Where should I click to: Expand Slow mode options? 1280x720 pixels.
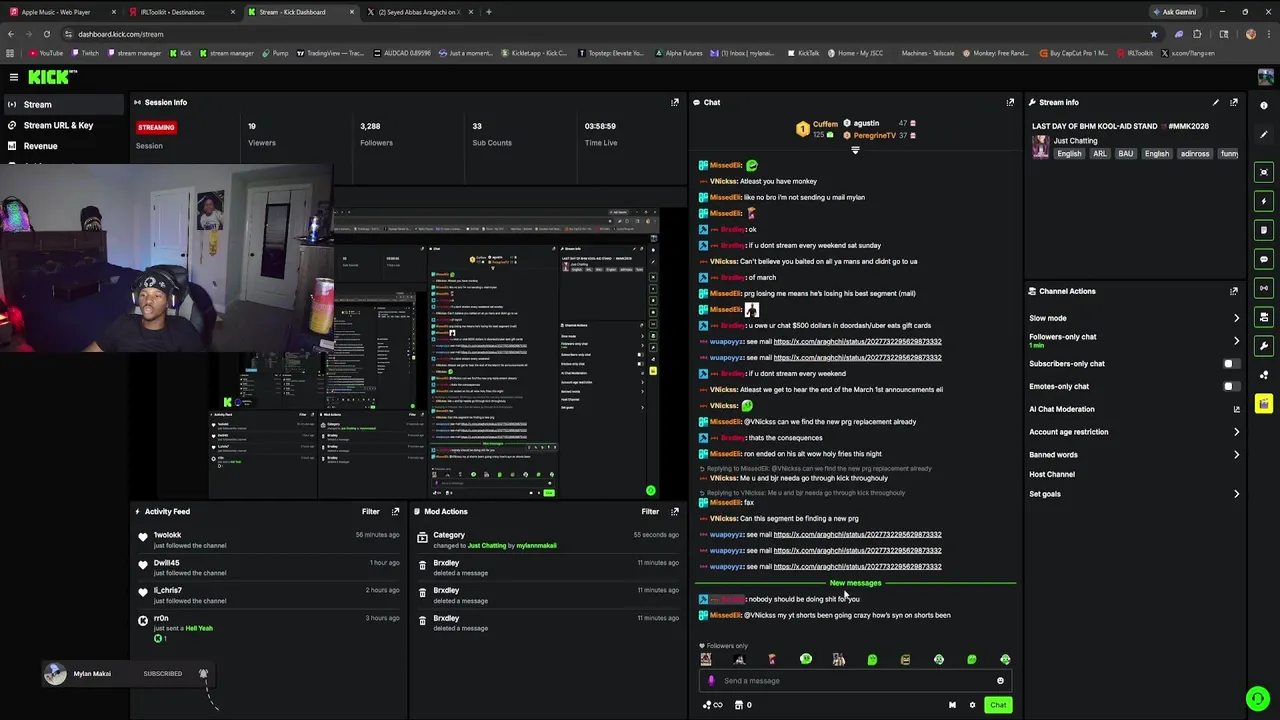[1236, 318]
